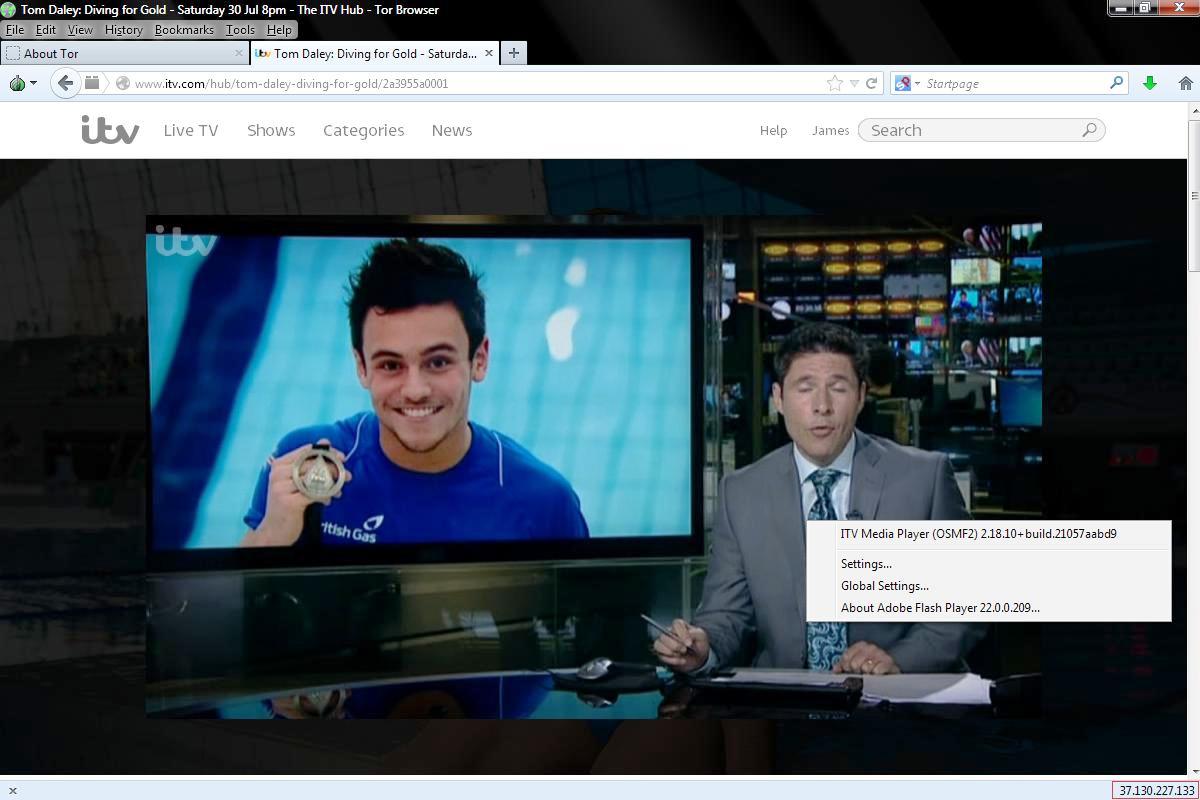The image size is (1200, 800).
Task: Click the ITV site Search field
Action: [970, 130]
